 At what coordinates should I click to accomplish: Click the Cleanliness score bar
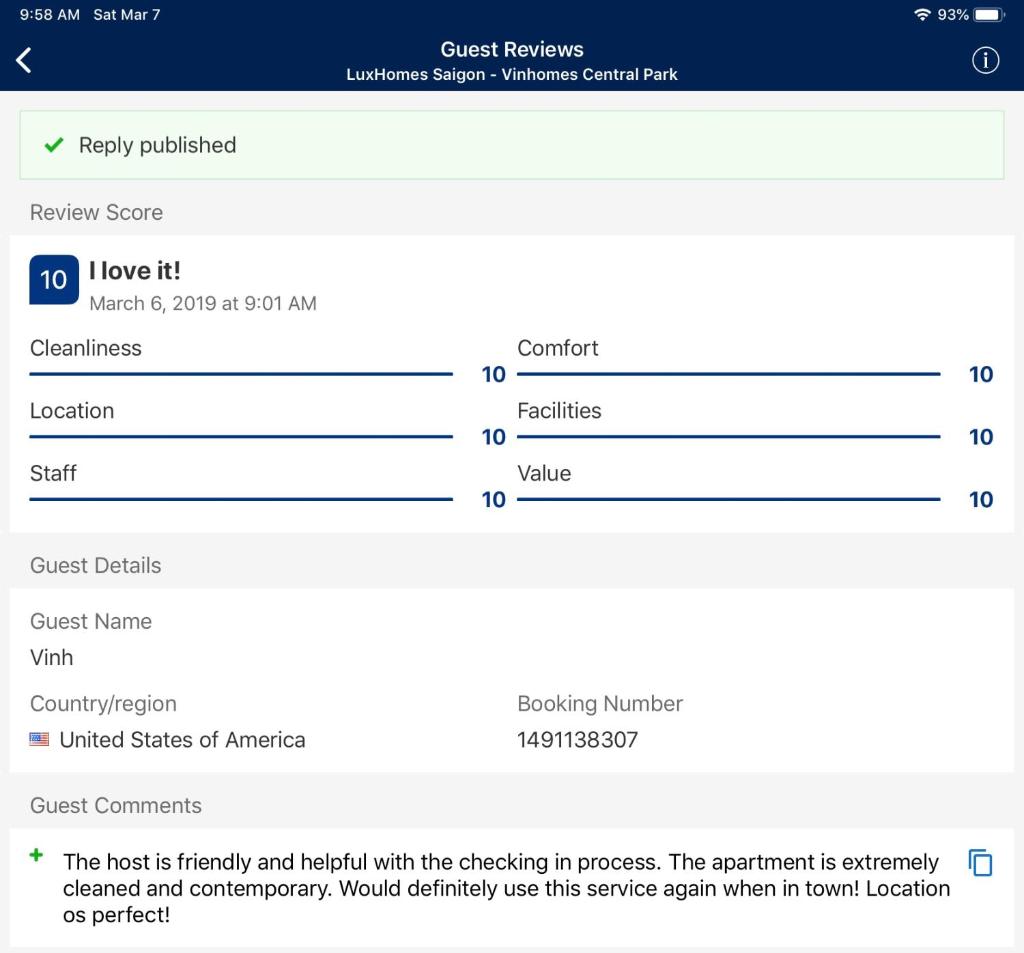(x=241, y=374)
